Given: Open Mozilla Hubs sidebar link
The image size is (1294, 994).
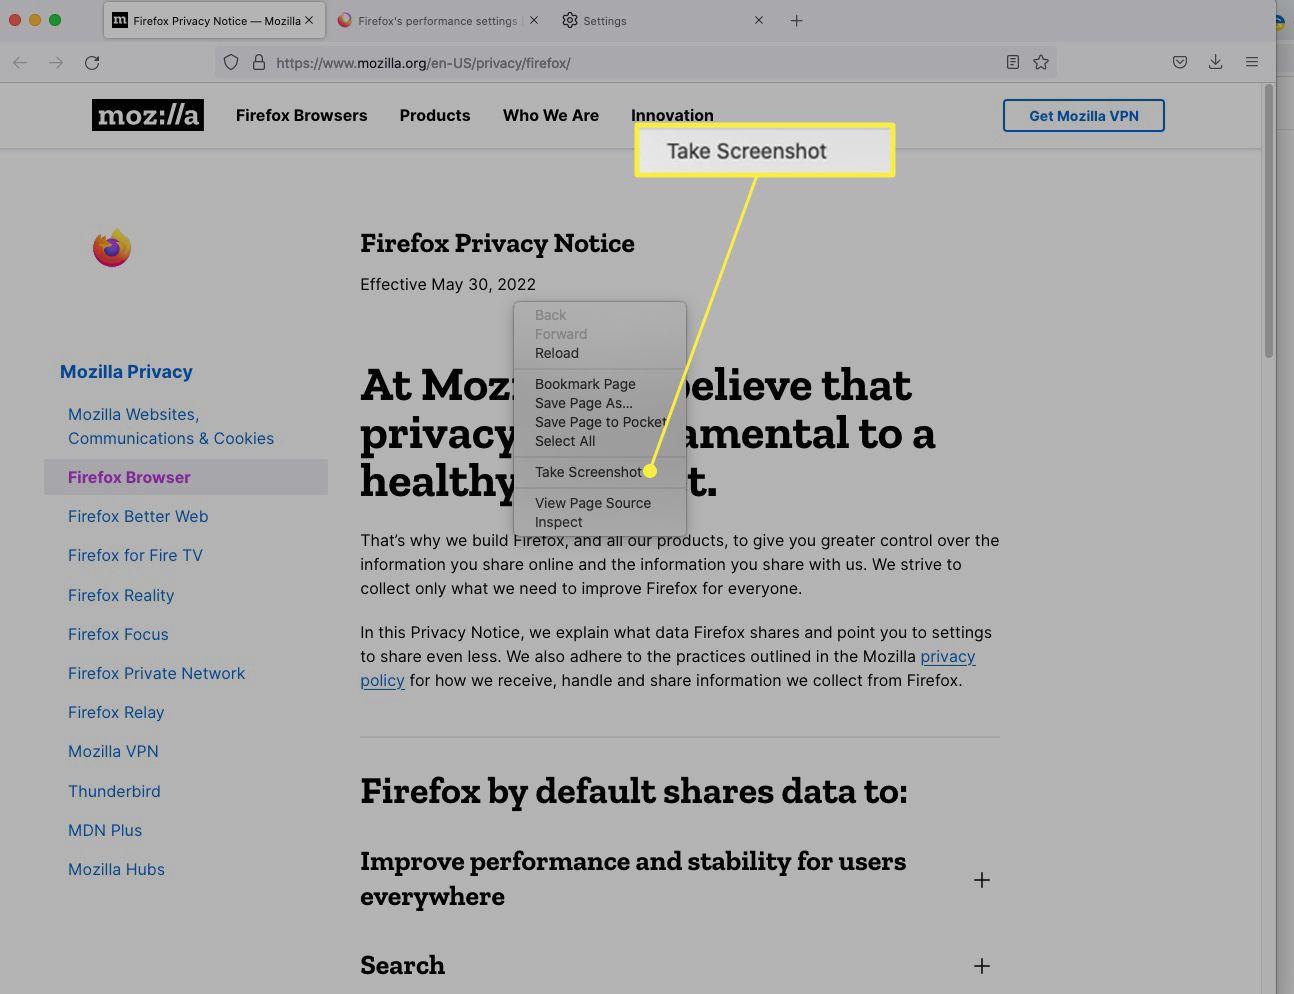Looking at the screenshot, I should 116,869.
